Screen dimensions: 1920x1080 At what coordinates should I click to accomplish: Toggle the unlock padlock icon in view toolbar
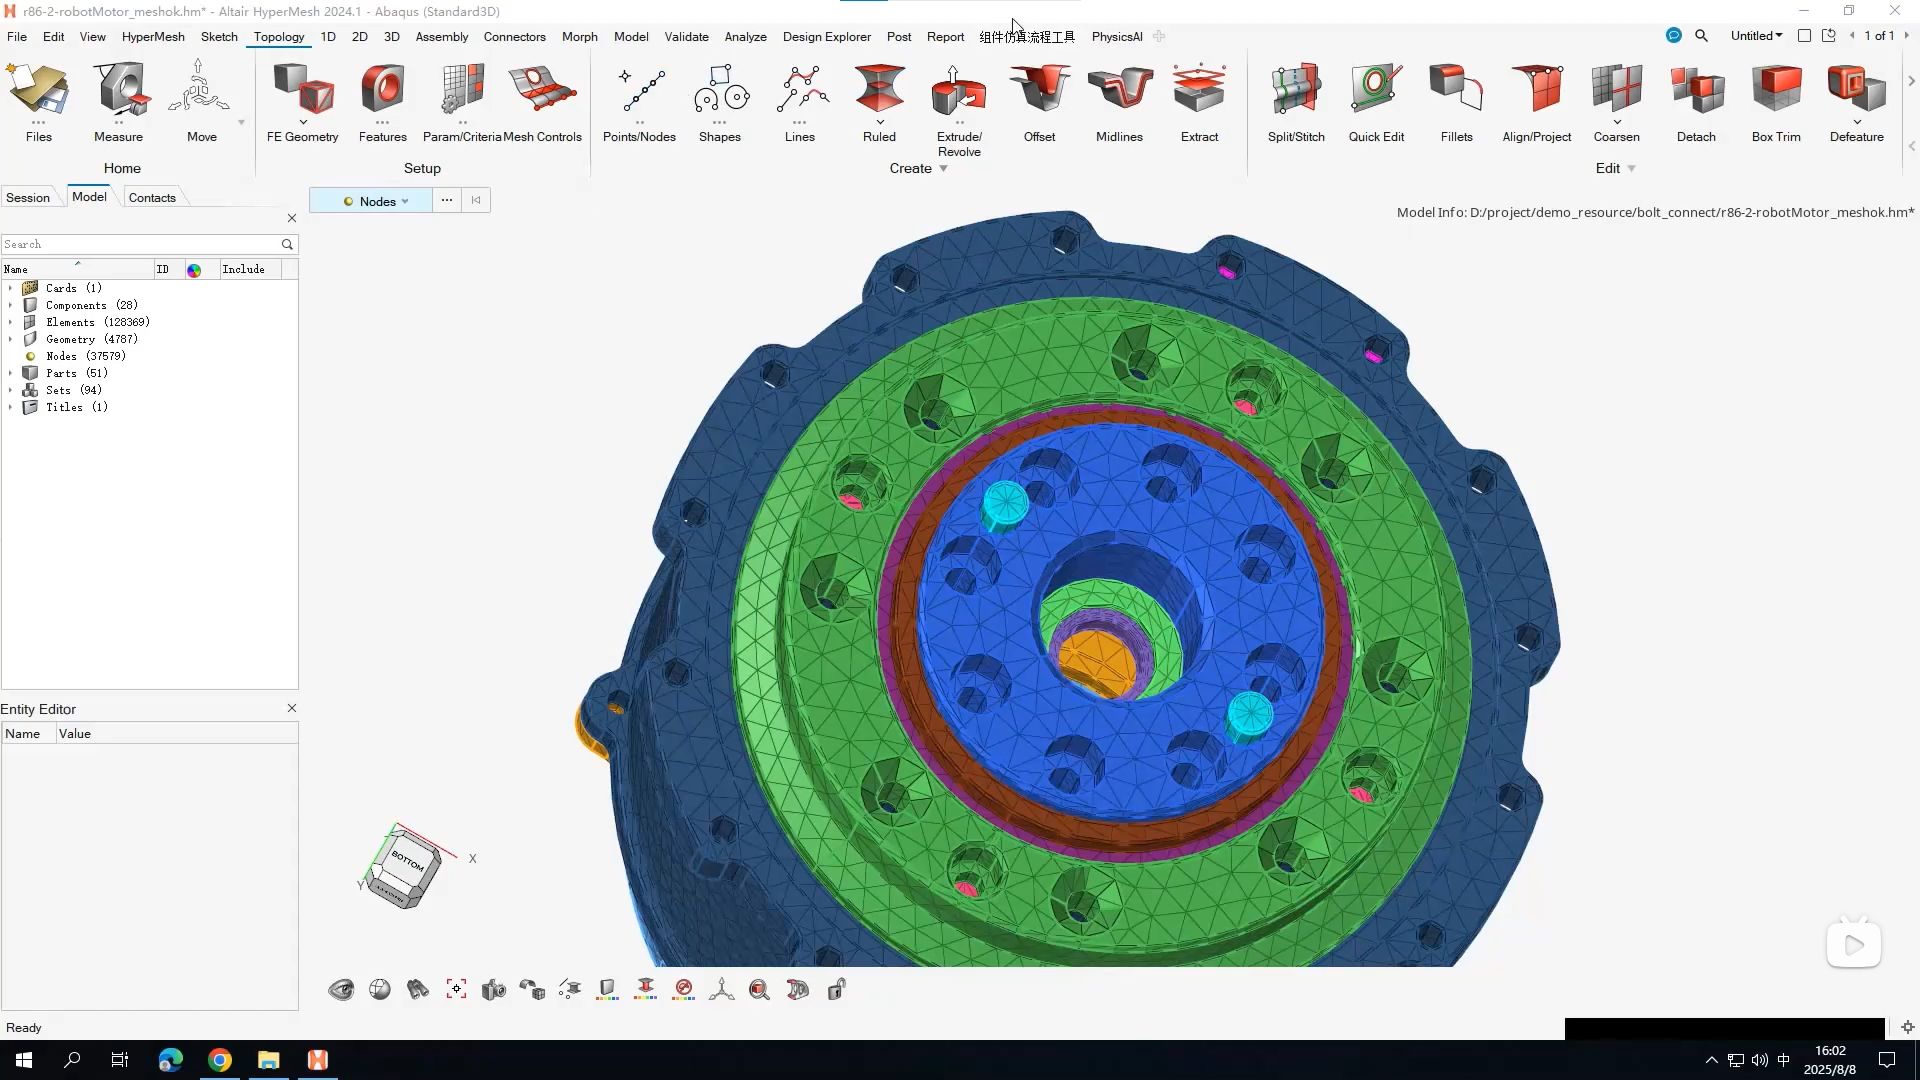coord(837,990)
